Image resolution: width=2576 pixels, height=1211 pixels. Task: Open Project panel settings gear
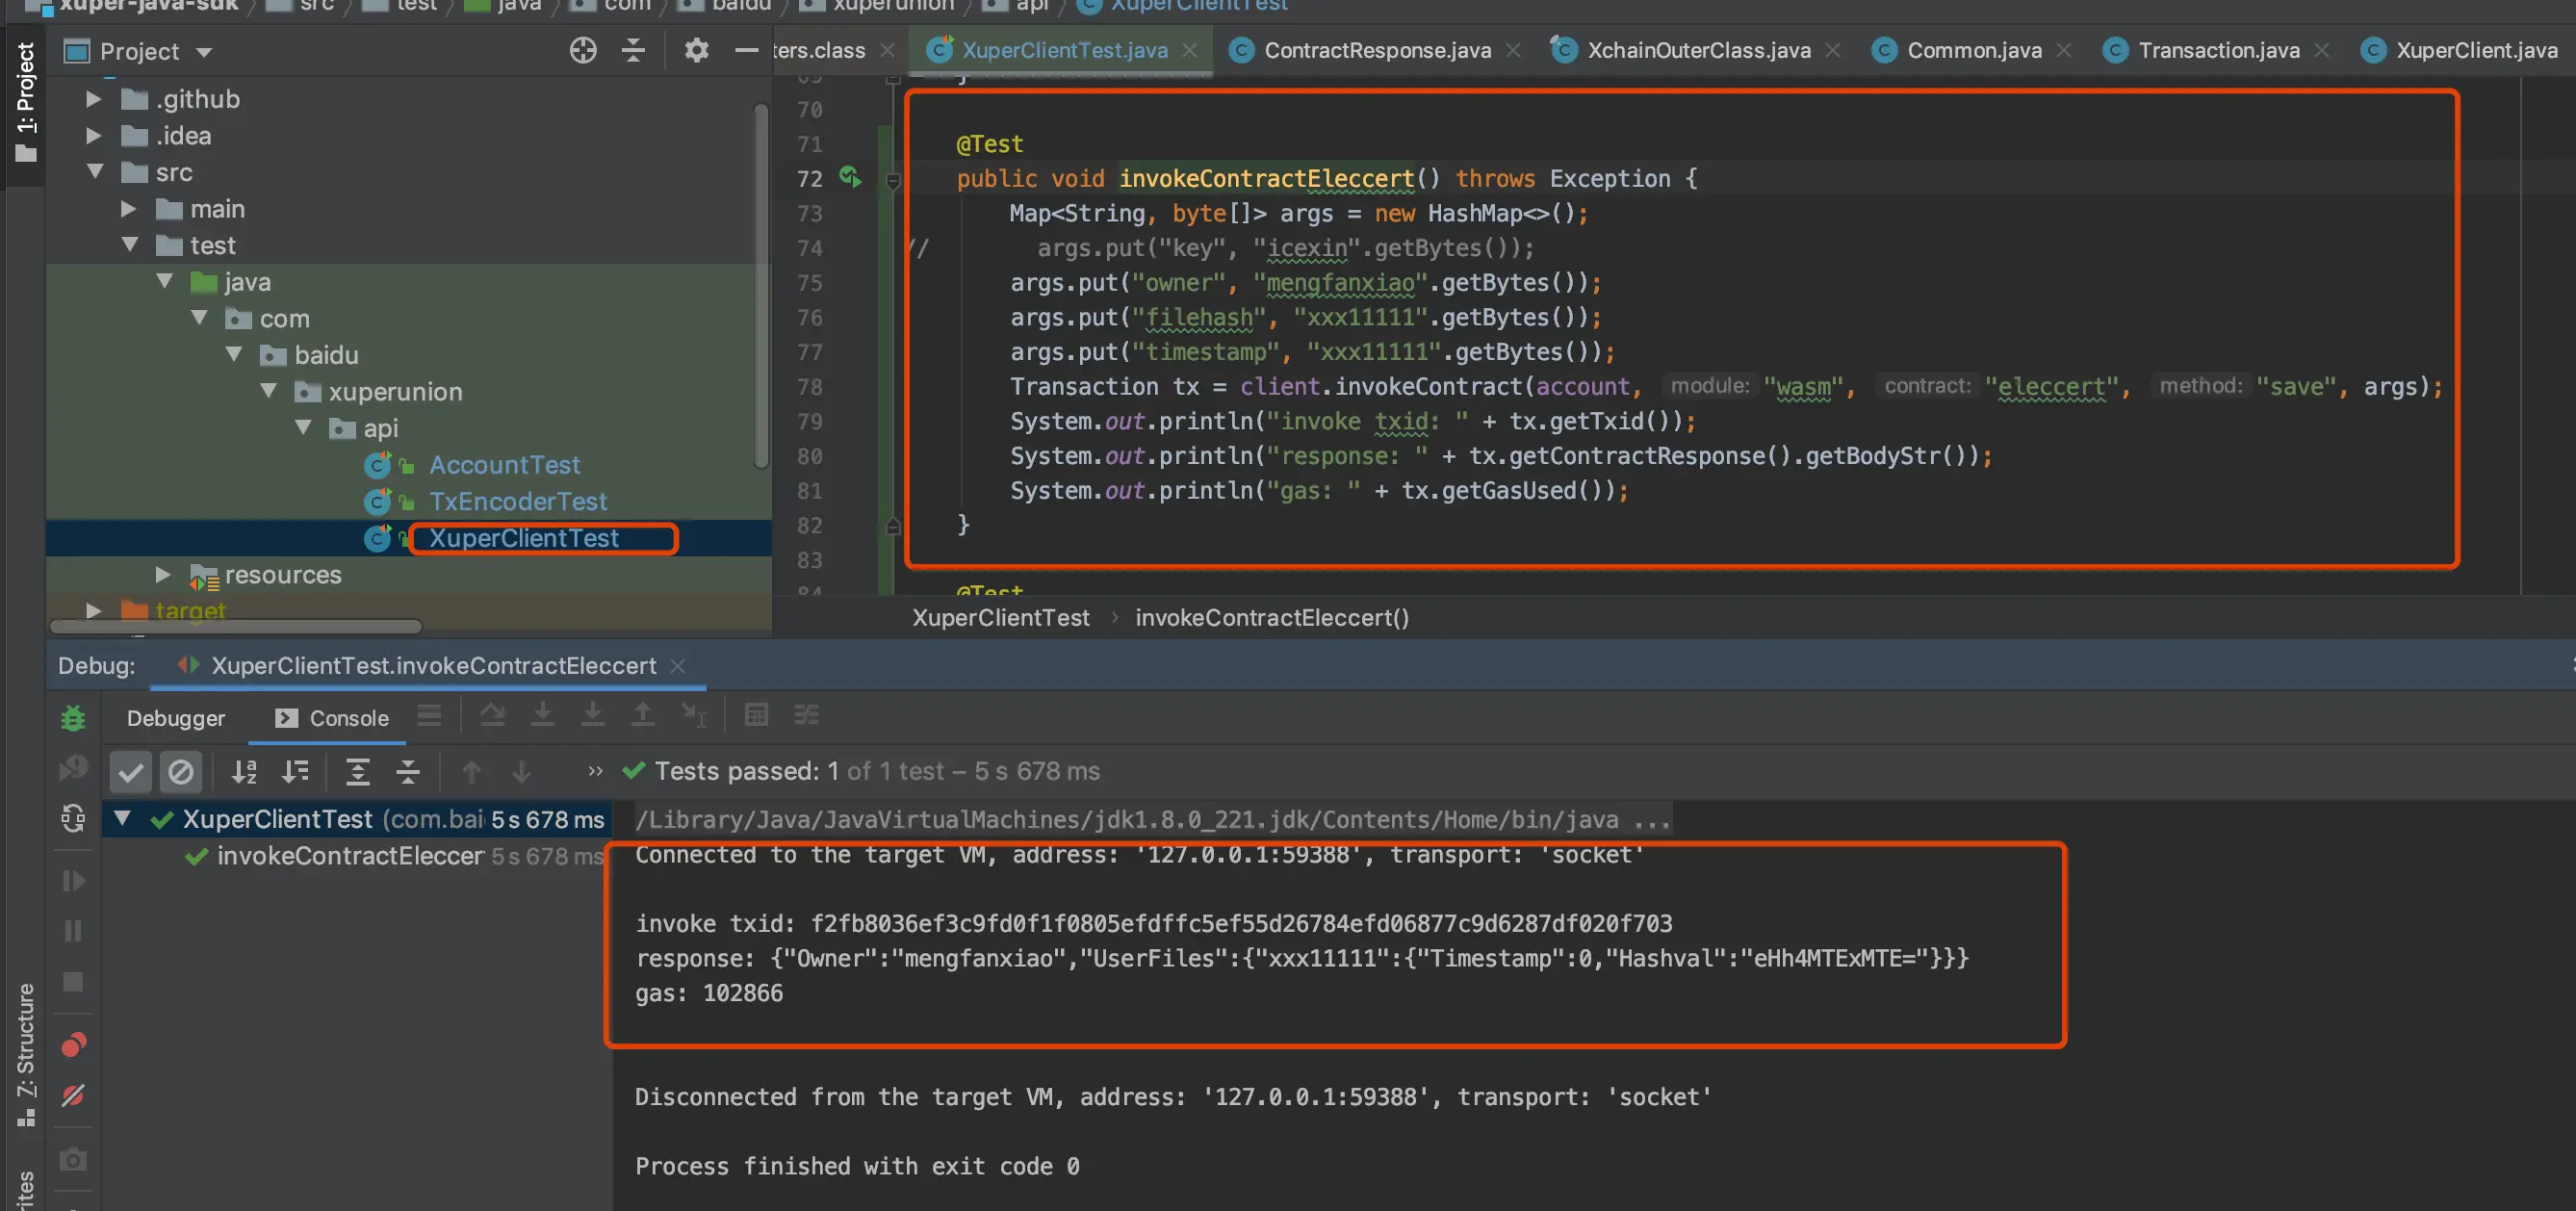click(696, 50)
